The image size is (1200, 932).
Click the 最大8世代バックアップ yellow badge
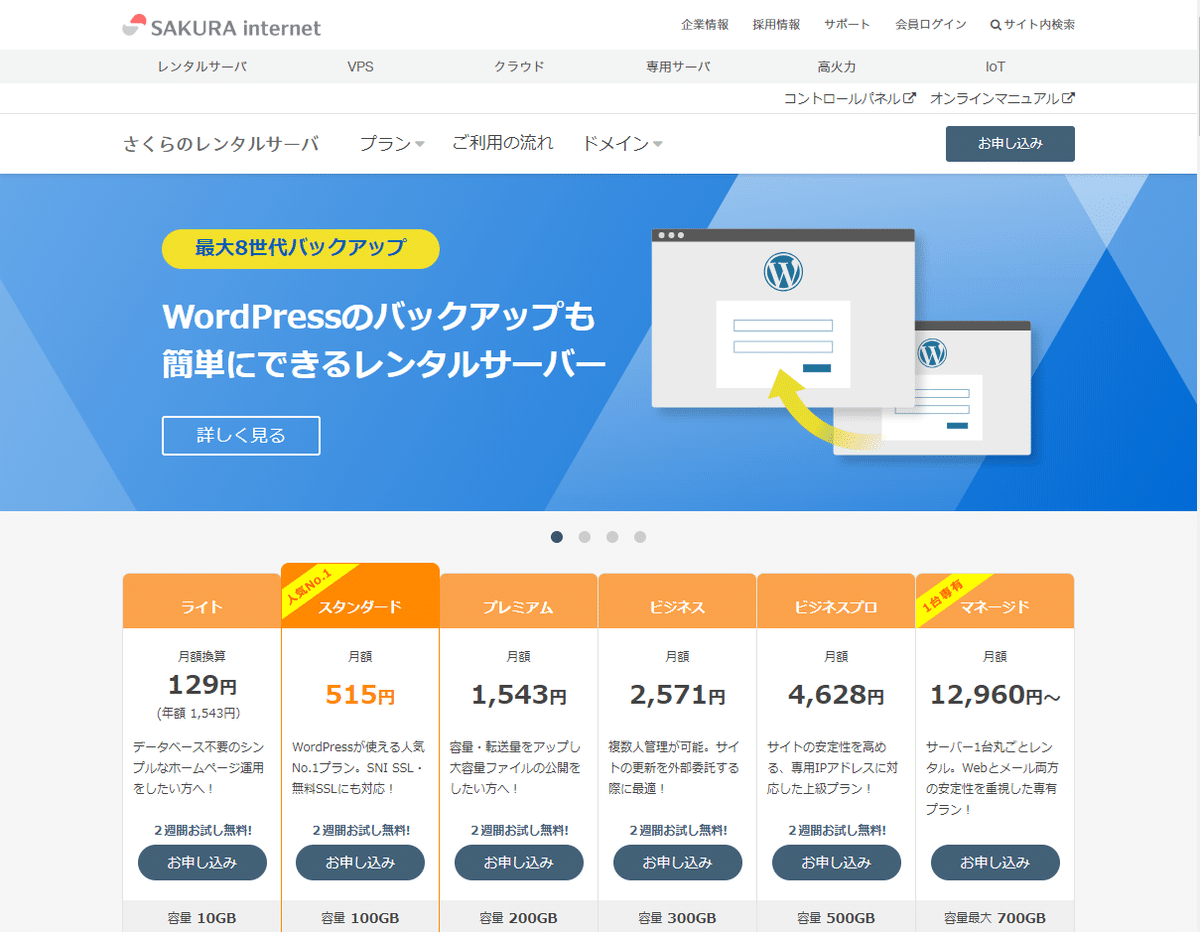[x=300, y=249]
